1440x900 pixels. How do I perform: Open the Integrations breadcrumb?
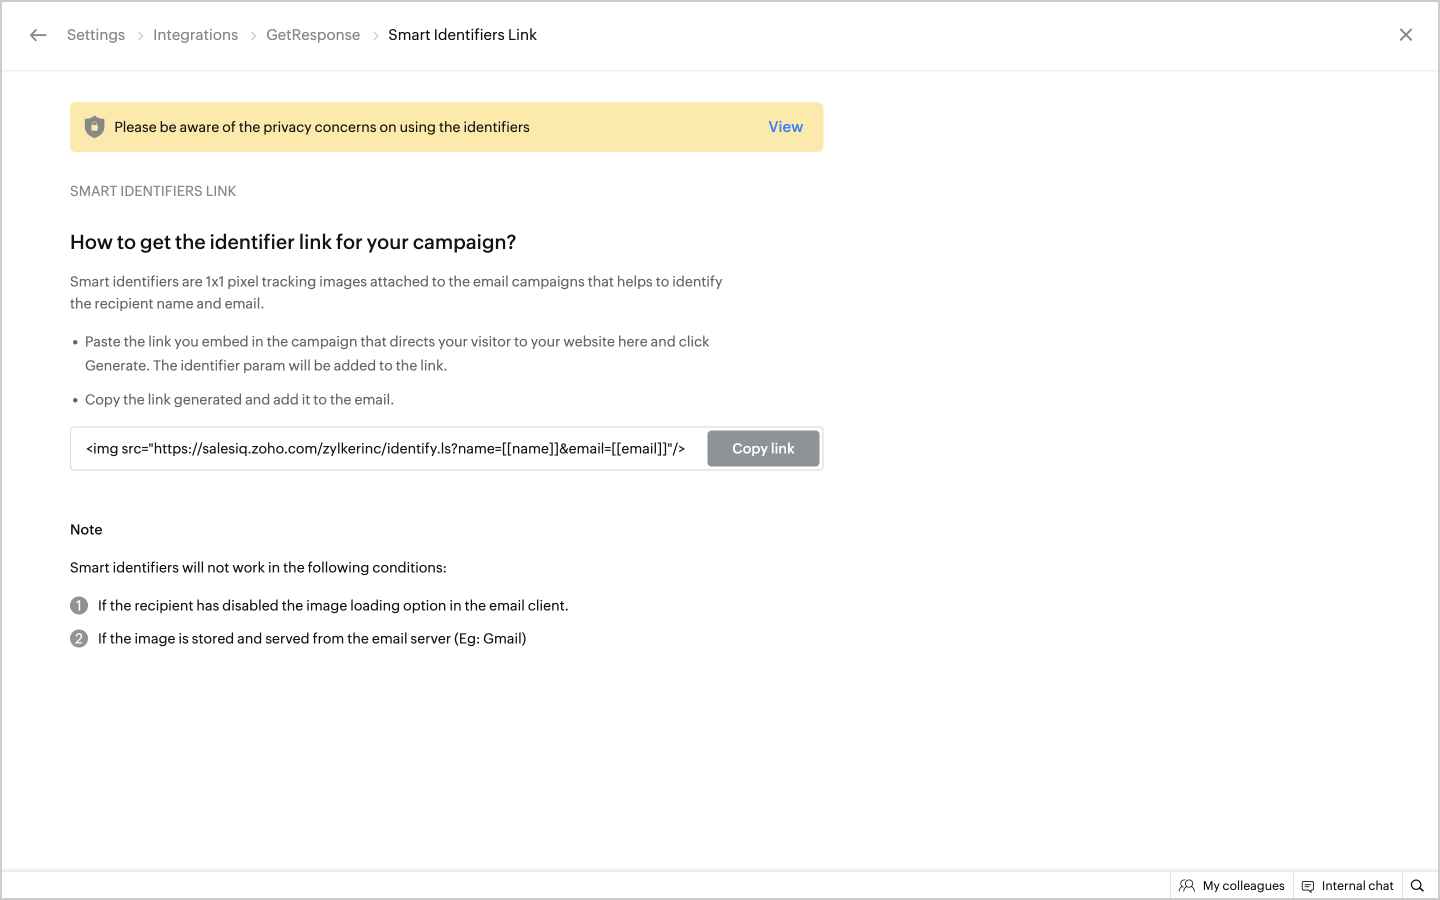coord(195,35)
